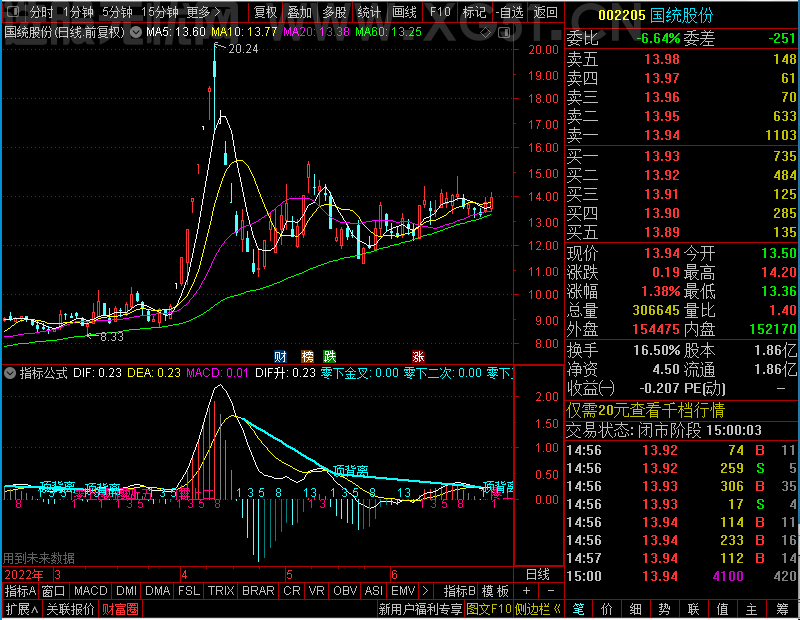Open 指标B indicator group
This screenshot has width=800, height=620.
click(x=460, y=591)
